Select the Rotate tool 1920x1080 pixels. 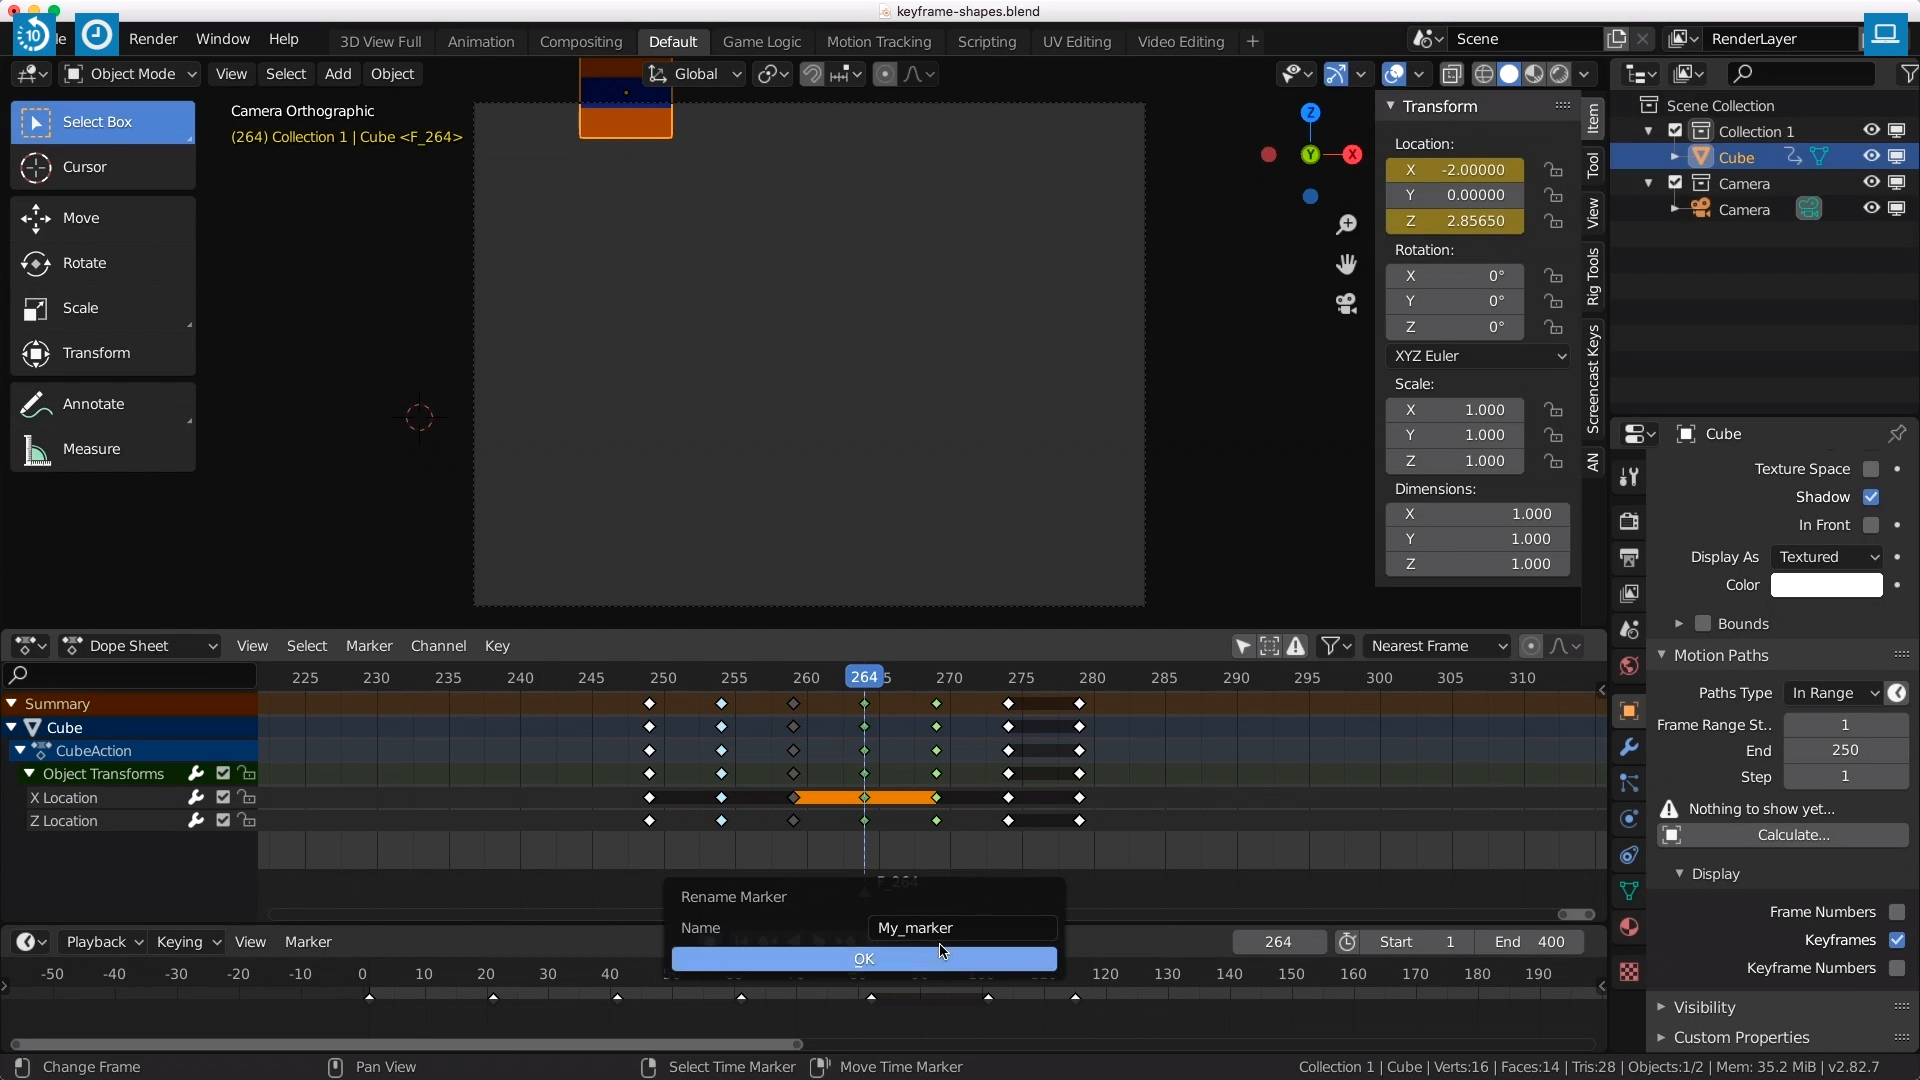(x=84, y=263)
